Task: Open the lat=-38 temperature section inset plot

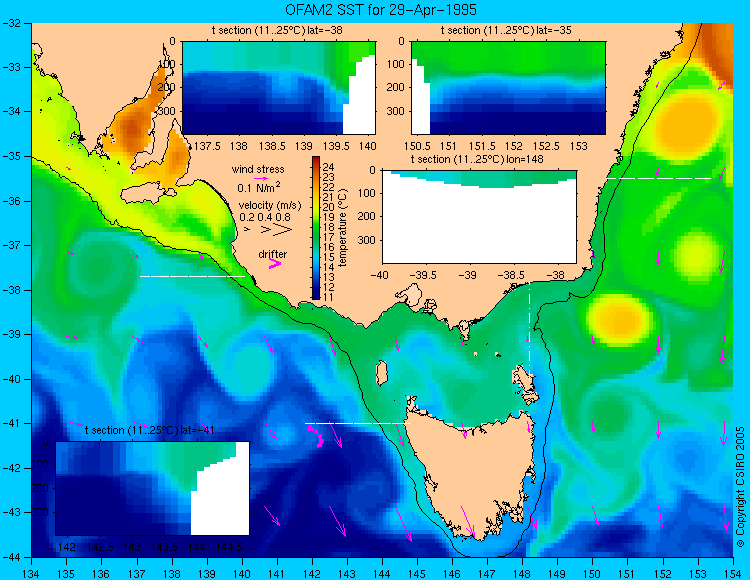Action: pos(279,88)
